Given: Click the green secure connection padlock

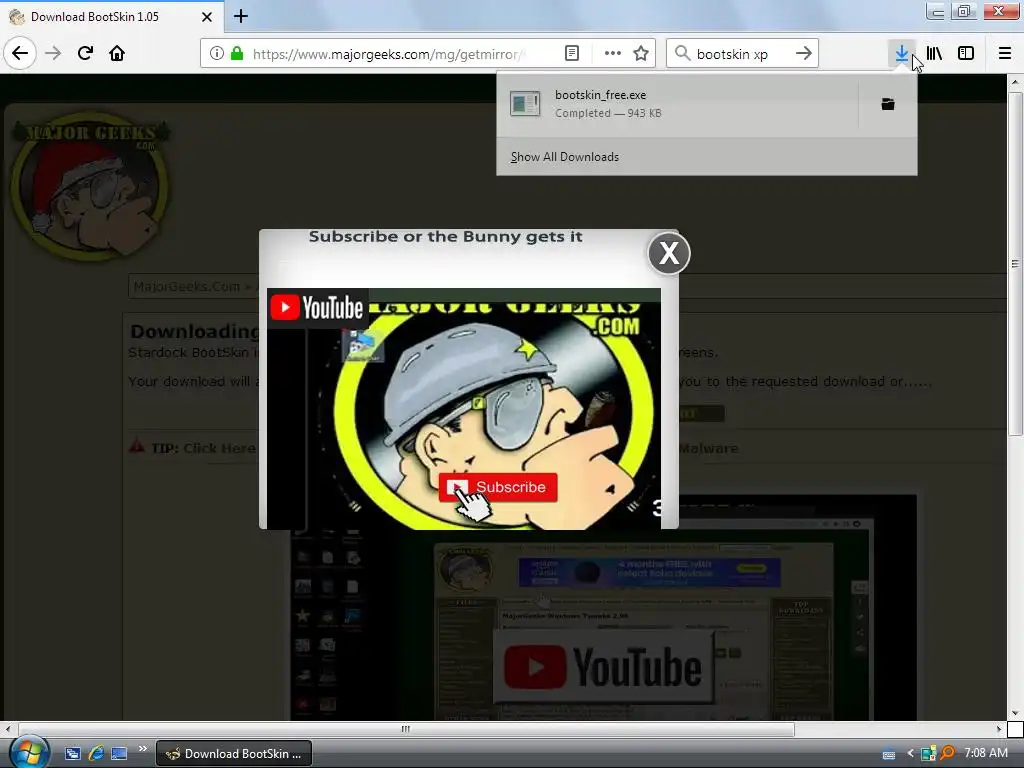Looking at the screenshot, I should (237, 54).
